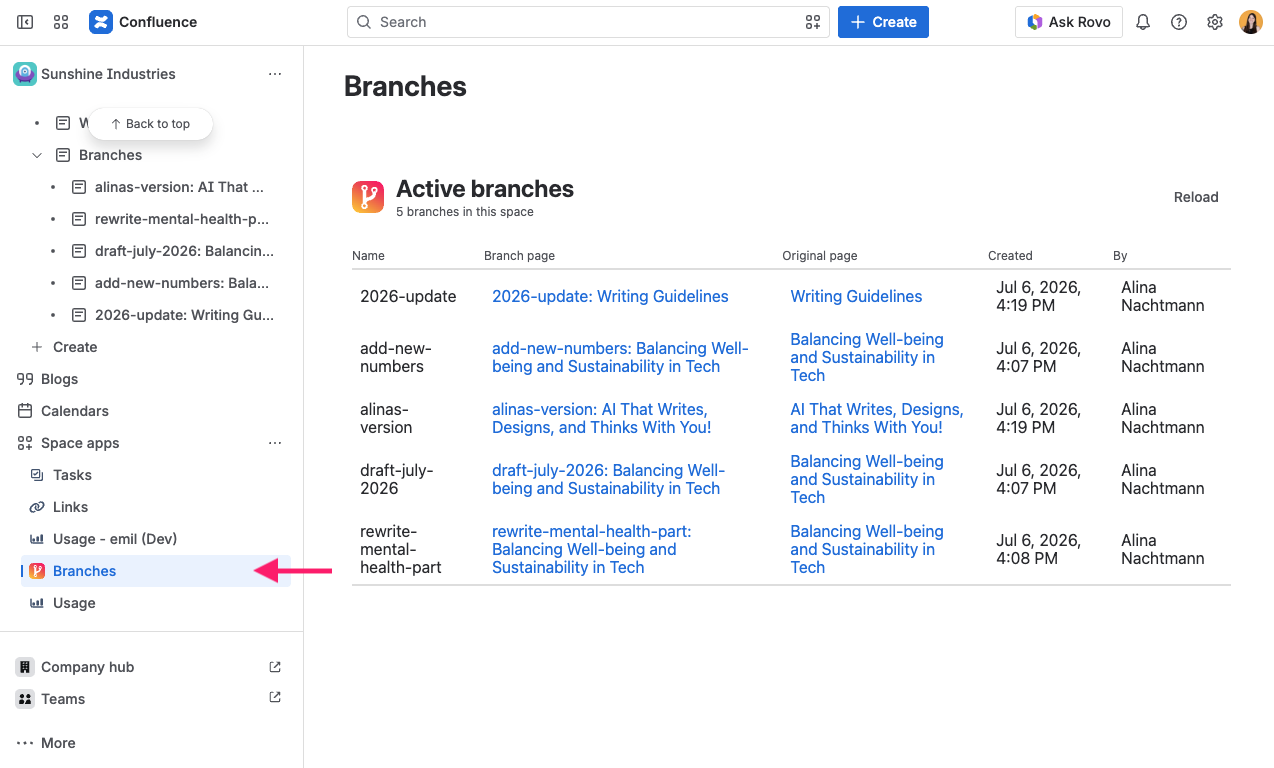Click the Back to top button
The image size is (1274, 768).
(x=150, y=124)
